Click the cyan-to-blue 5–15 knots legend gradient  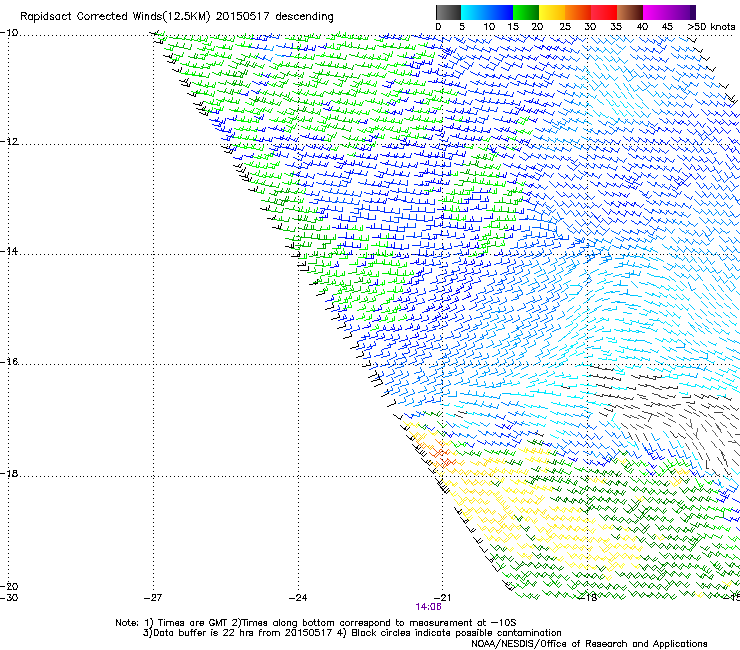(x=487, y=12)
